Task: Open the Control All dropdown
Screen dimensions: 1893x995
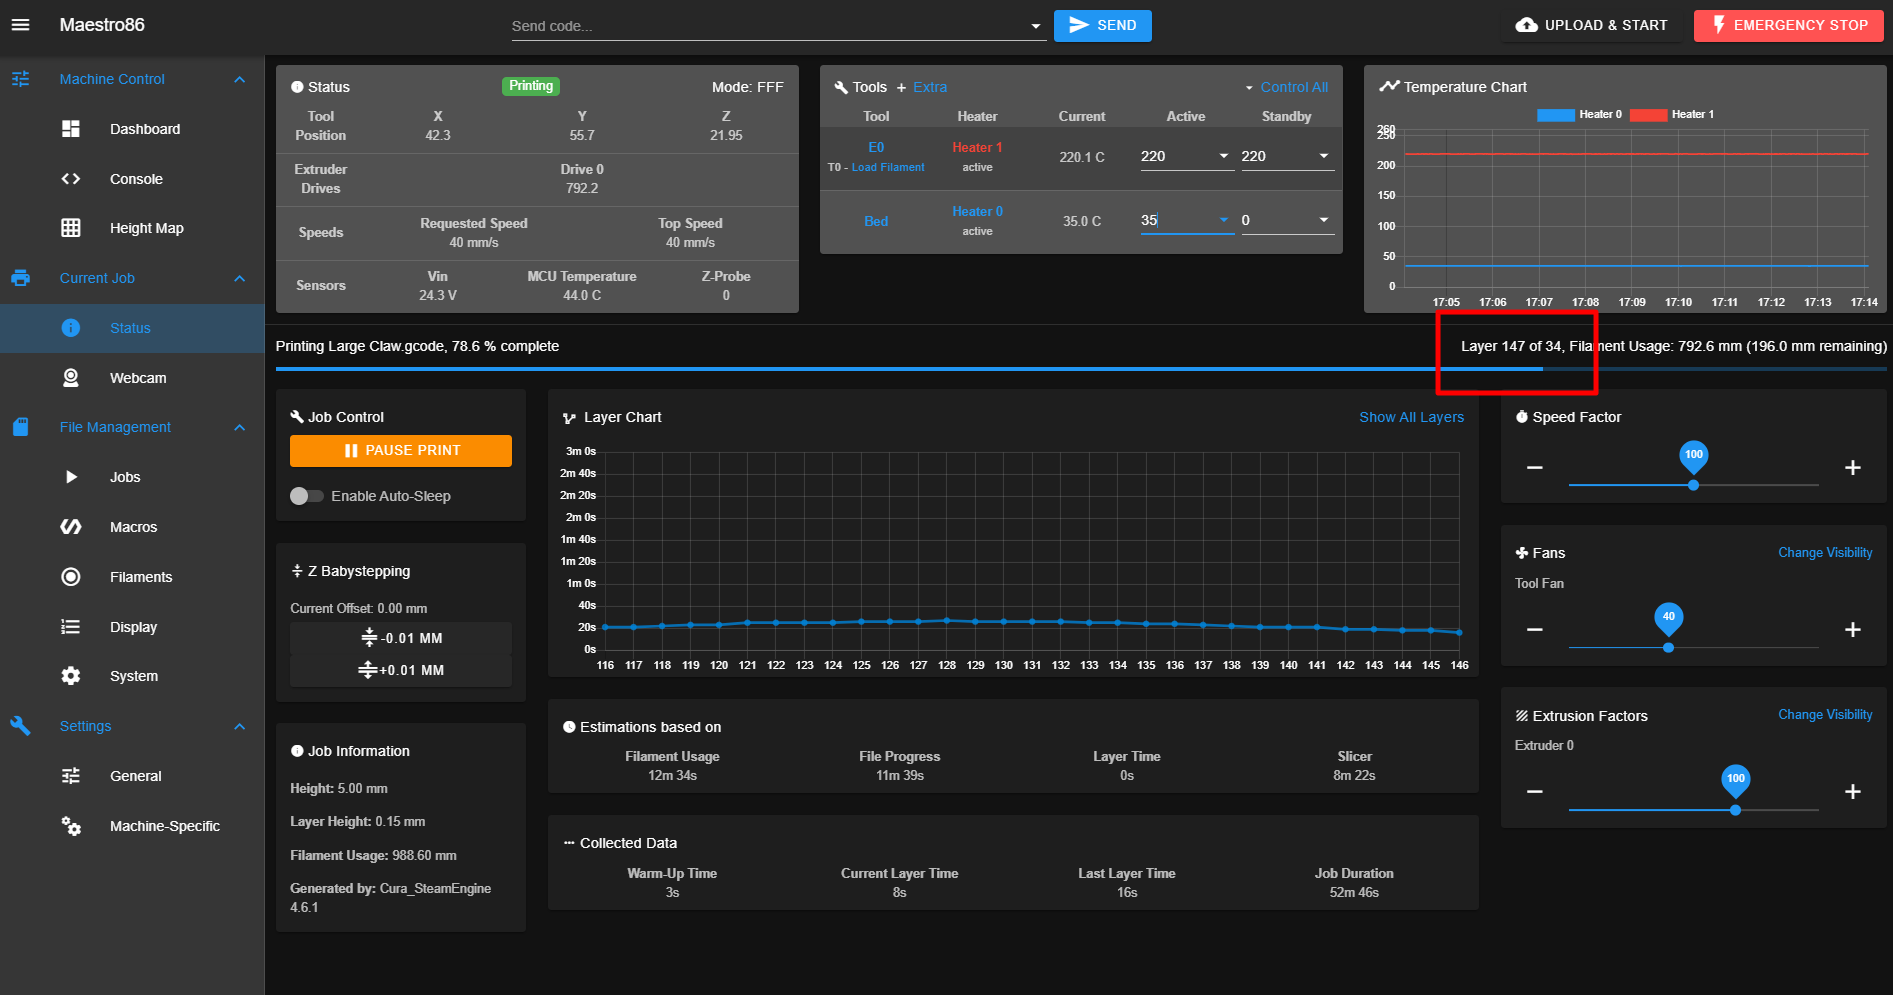Action: (1286, 87)
